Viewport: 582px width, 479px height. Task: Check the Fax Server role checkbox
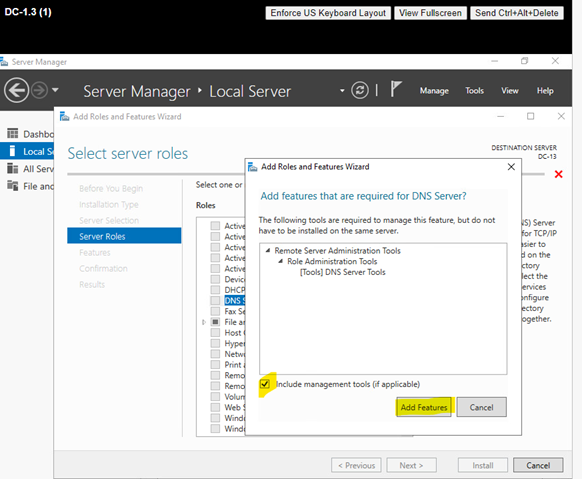pos(215,311)
